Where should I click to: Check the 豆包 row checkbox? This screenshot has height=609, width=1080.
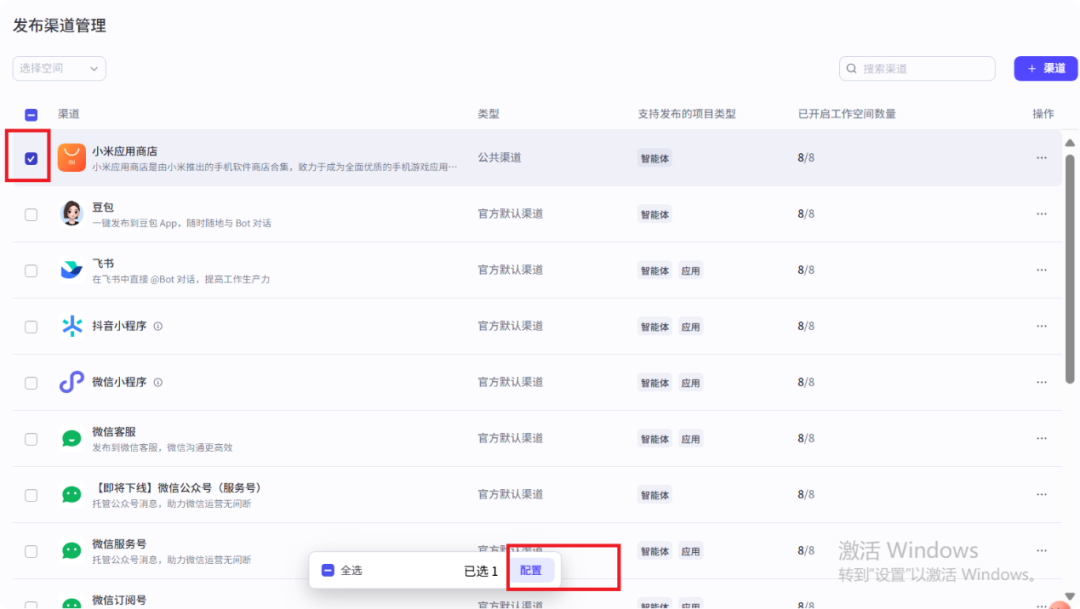click(31, 215)
